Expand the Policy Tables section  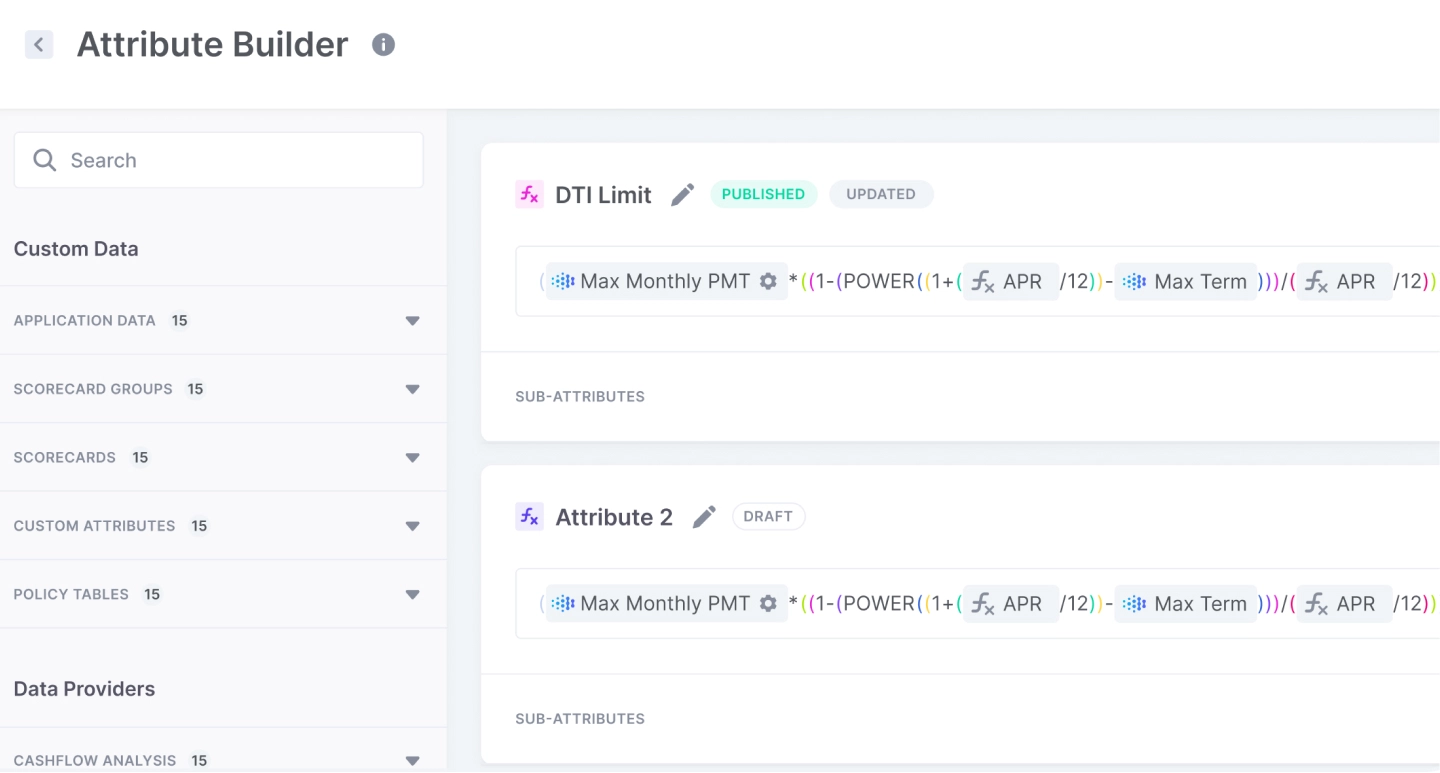click(412, 594)
